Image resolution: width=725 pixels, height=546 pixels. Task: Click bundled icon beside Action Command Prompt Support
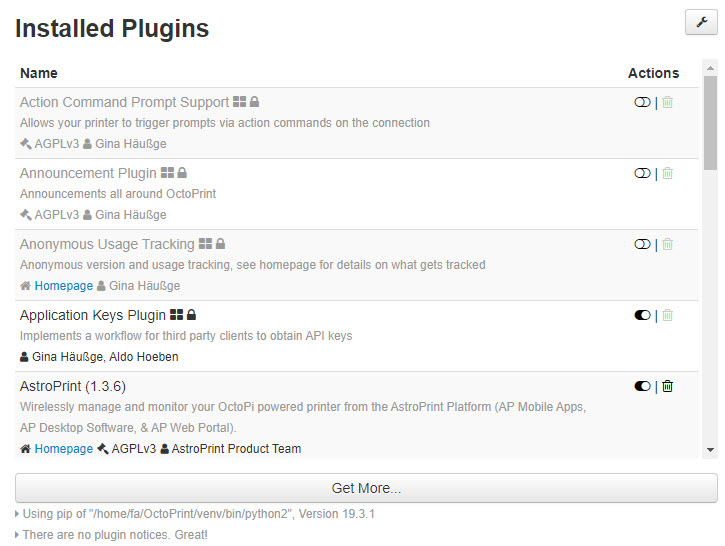240,102
